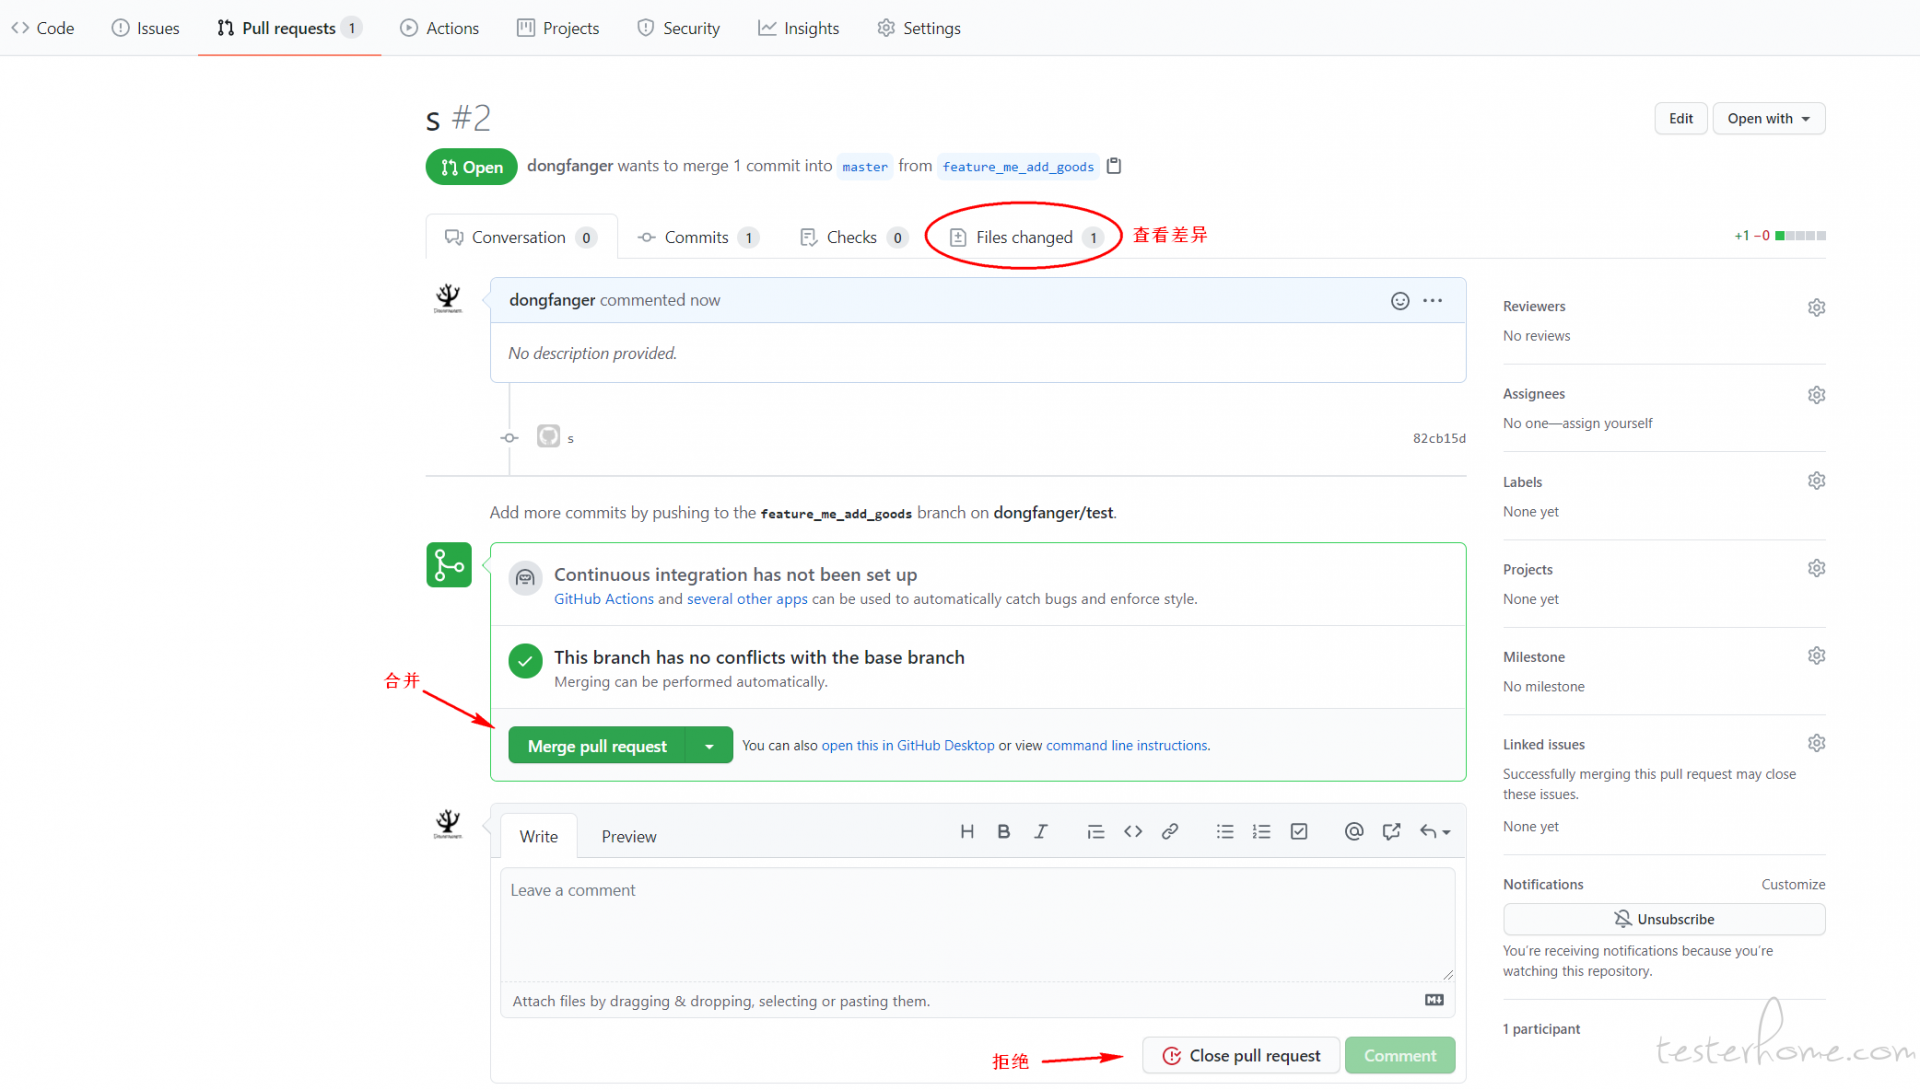This screenshot has height=1090, width=1920.
Task: Open repository Settings tab
Action: (919, 28)
